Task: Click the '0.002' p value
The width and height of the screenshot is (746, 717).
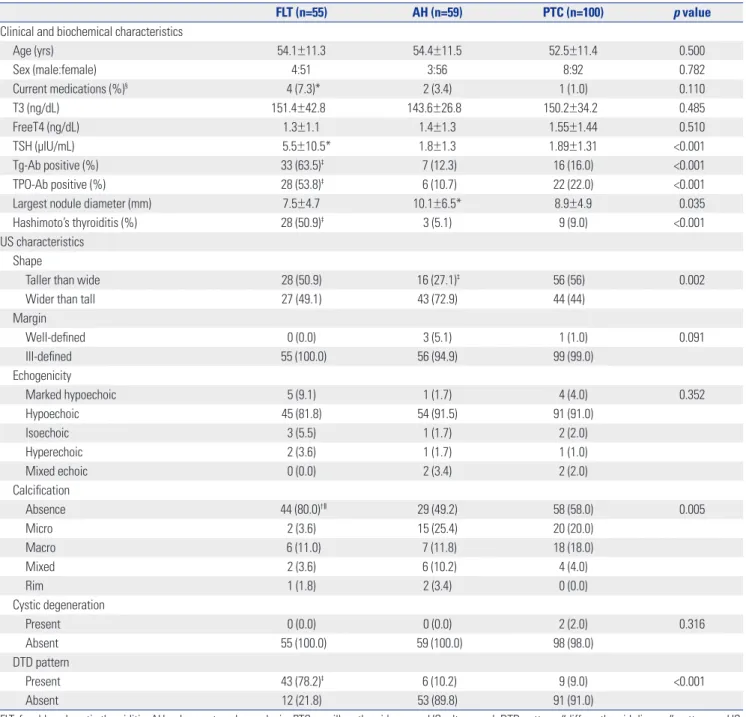Action: click(692, 280)
